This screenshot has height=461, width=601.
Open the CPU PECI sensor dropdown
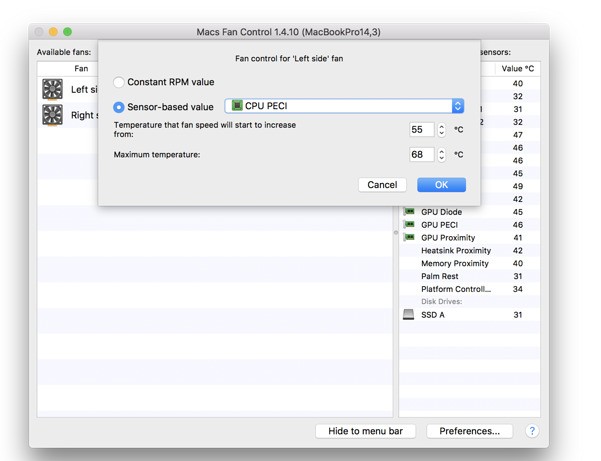(344, 106)
